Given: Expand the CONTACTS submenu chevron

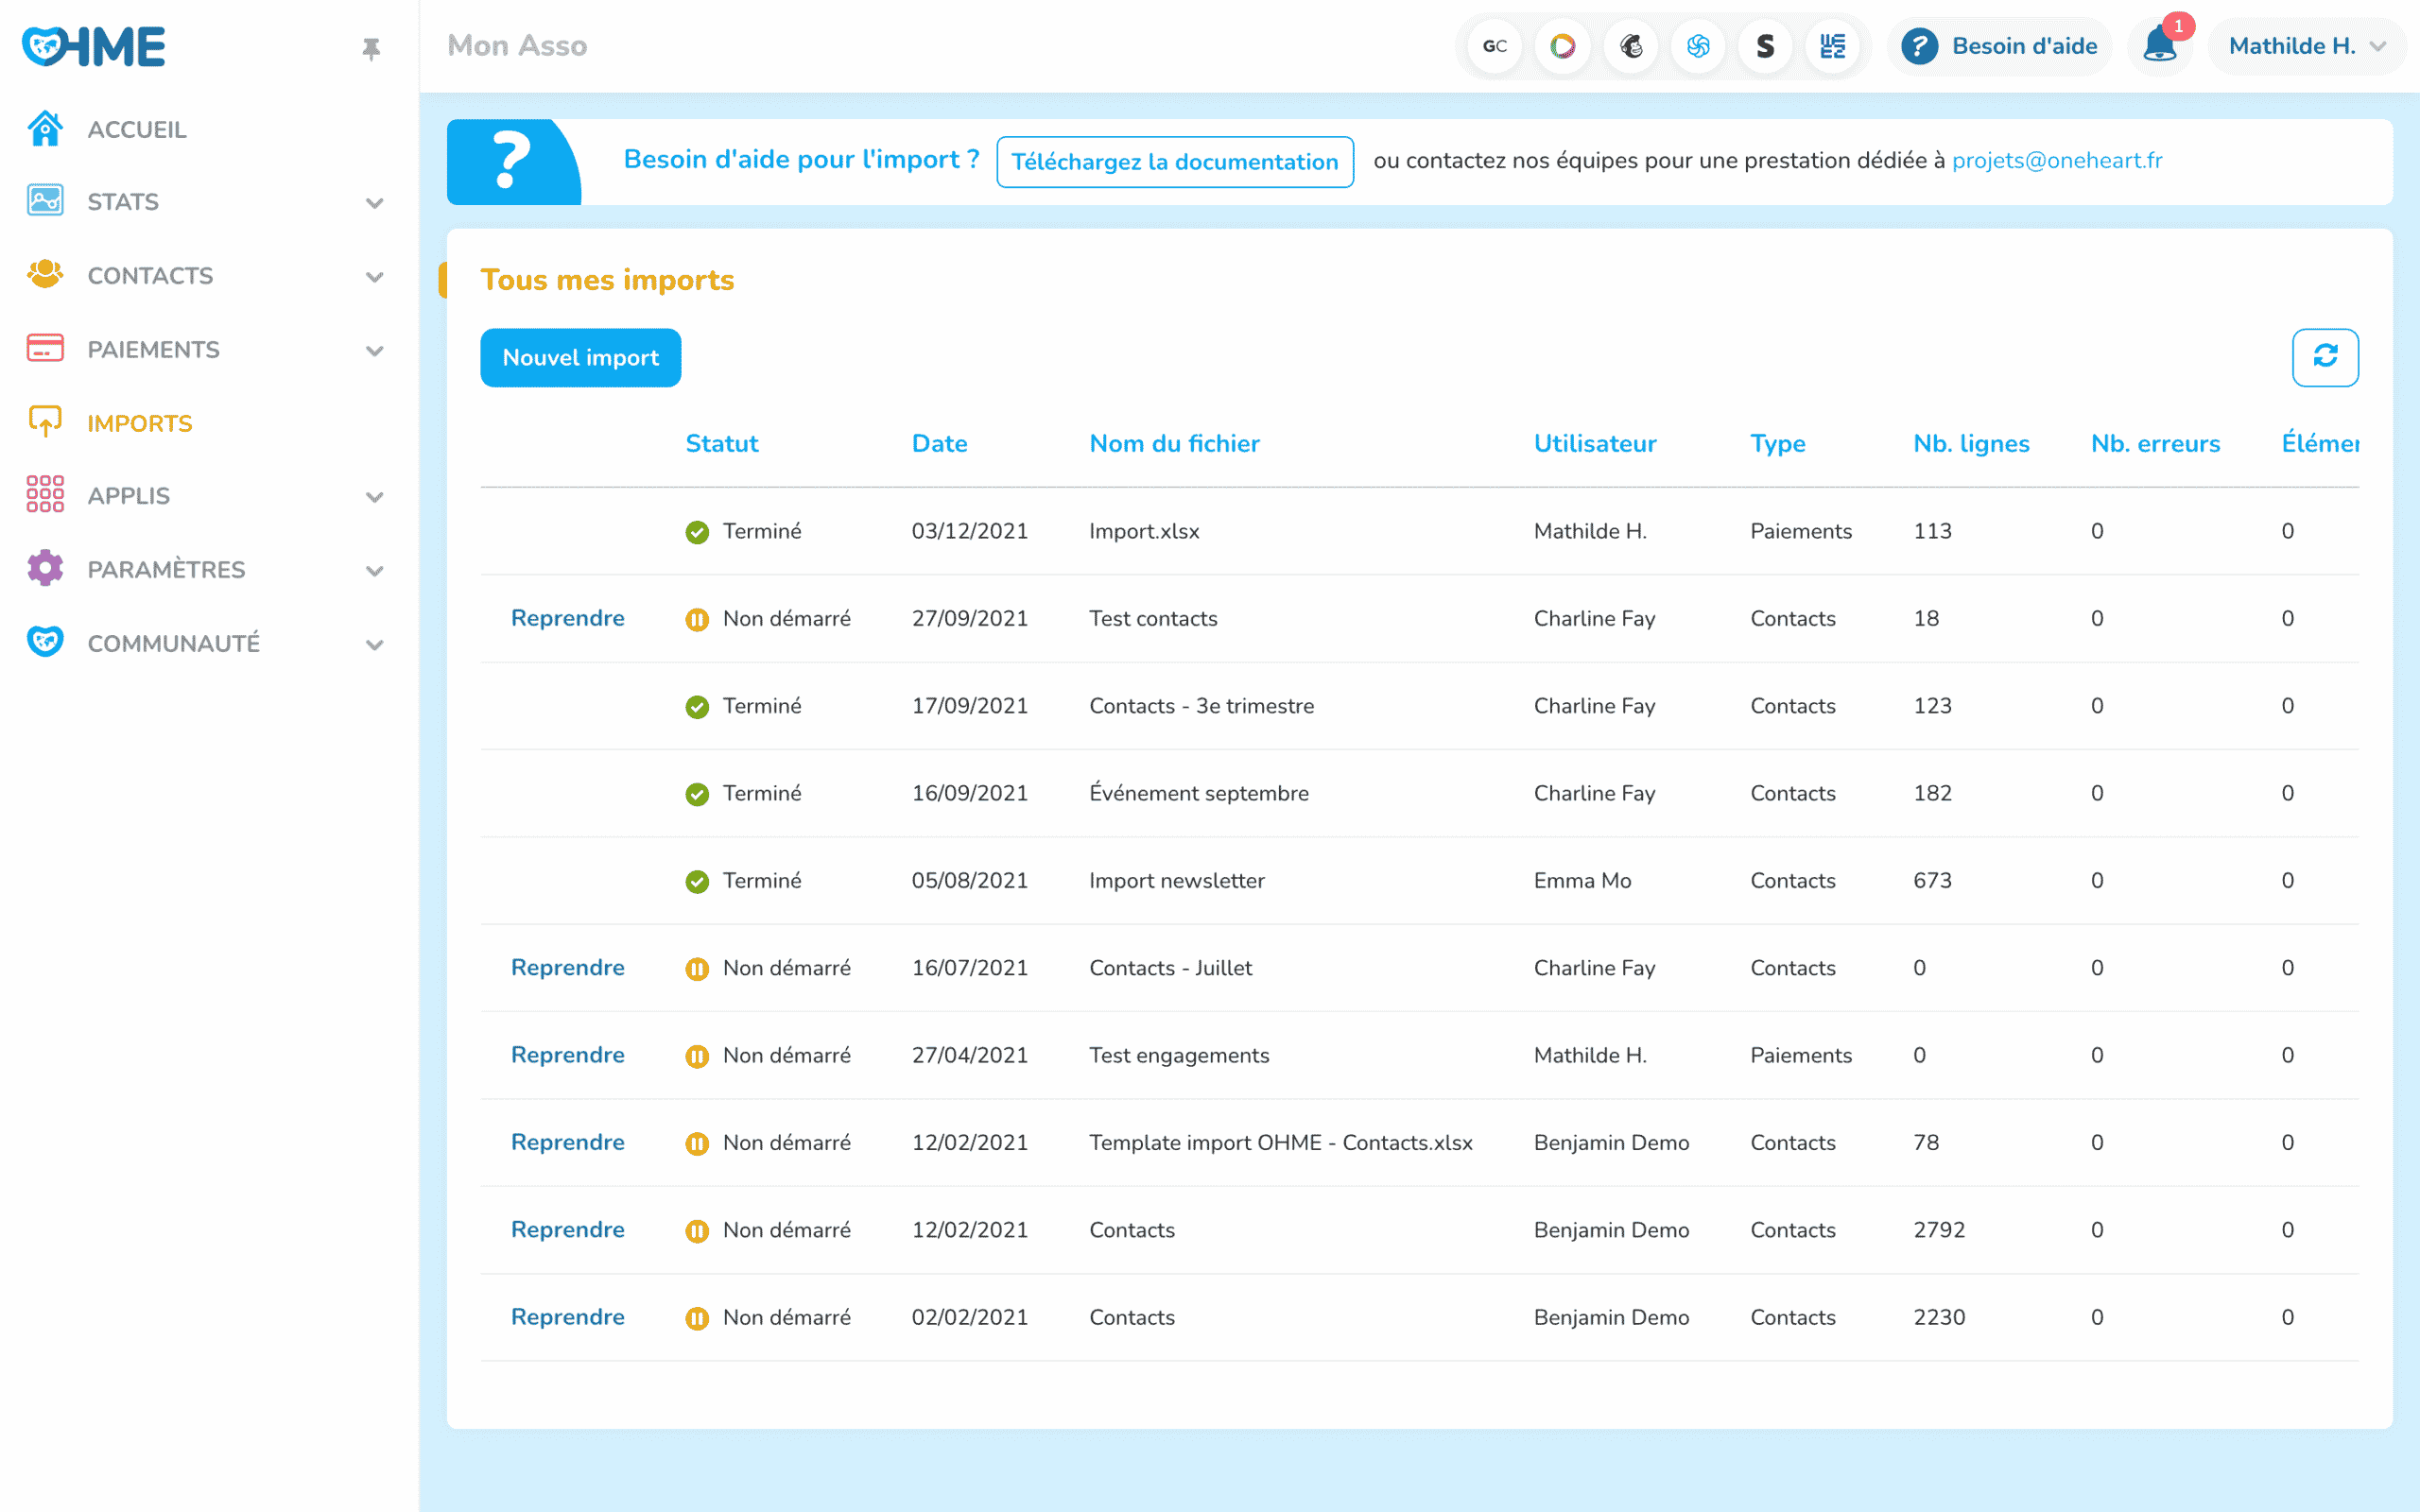Looking at the screenshot, I should [x=374, y=277].
